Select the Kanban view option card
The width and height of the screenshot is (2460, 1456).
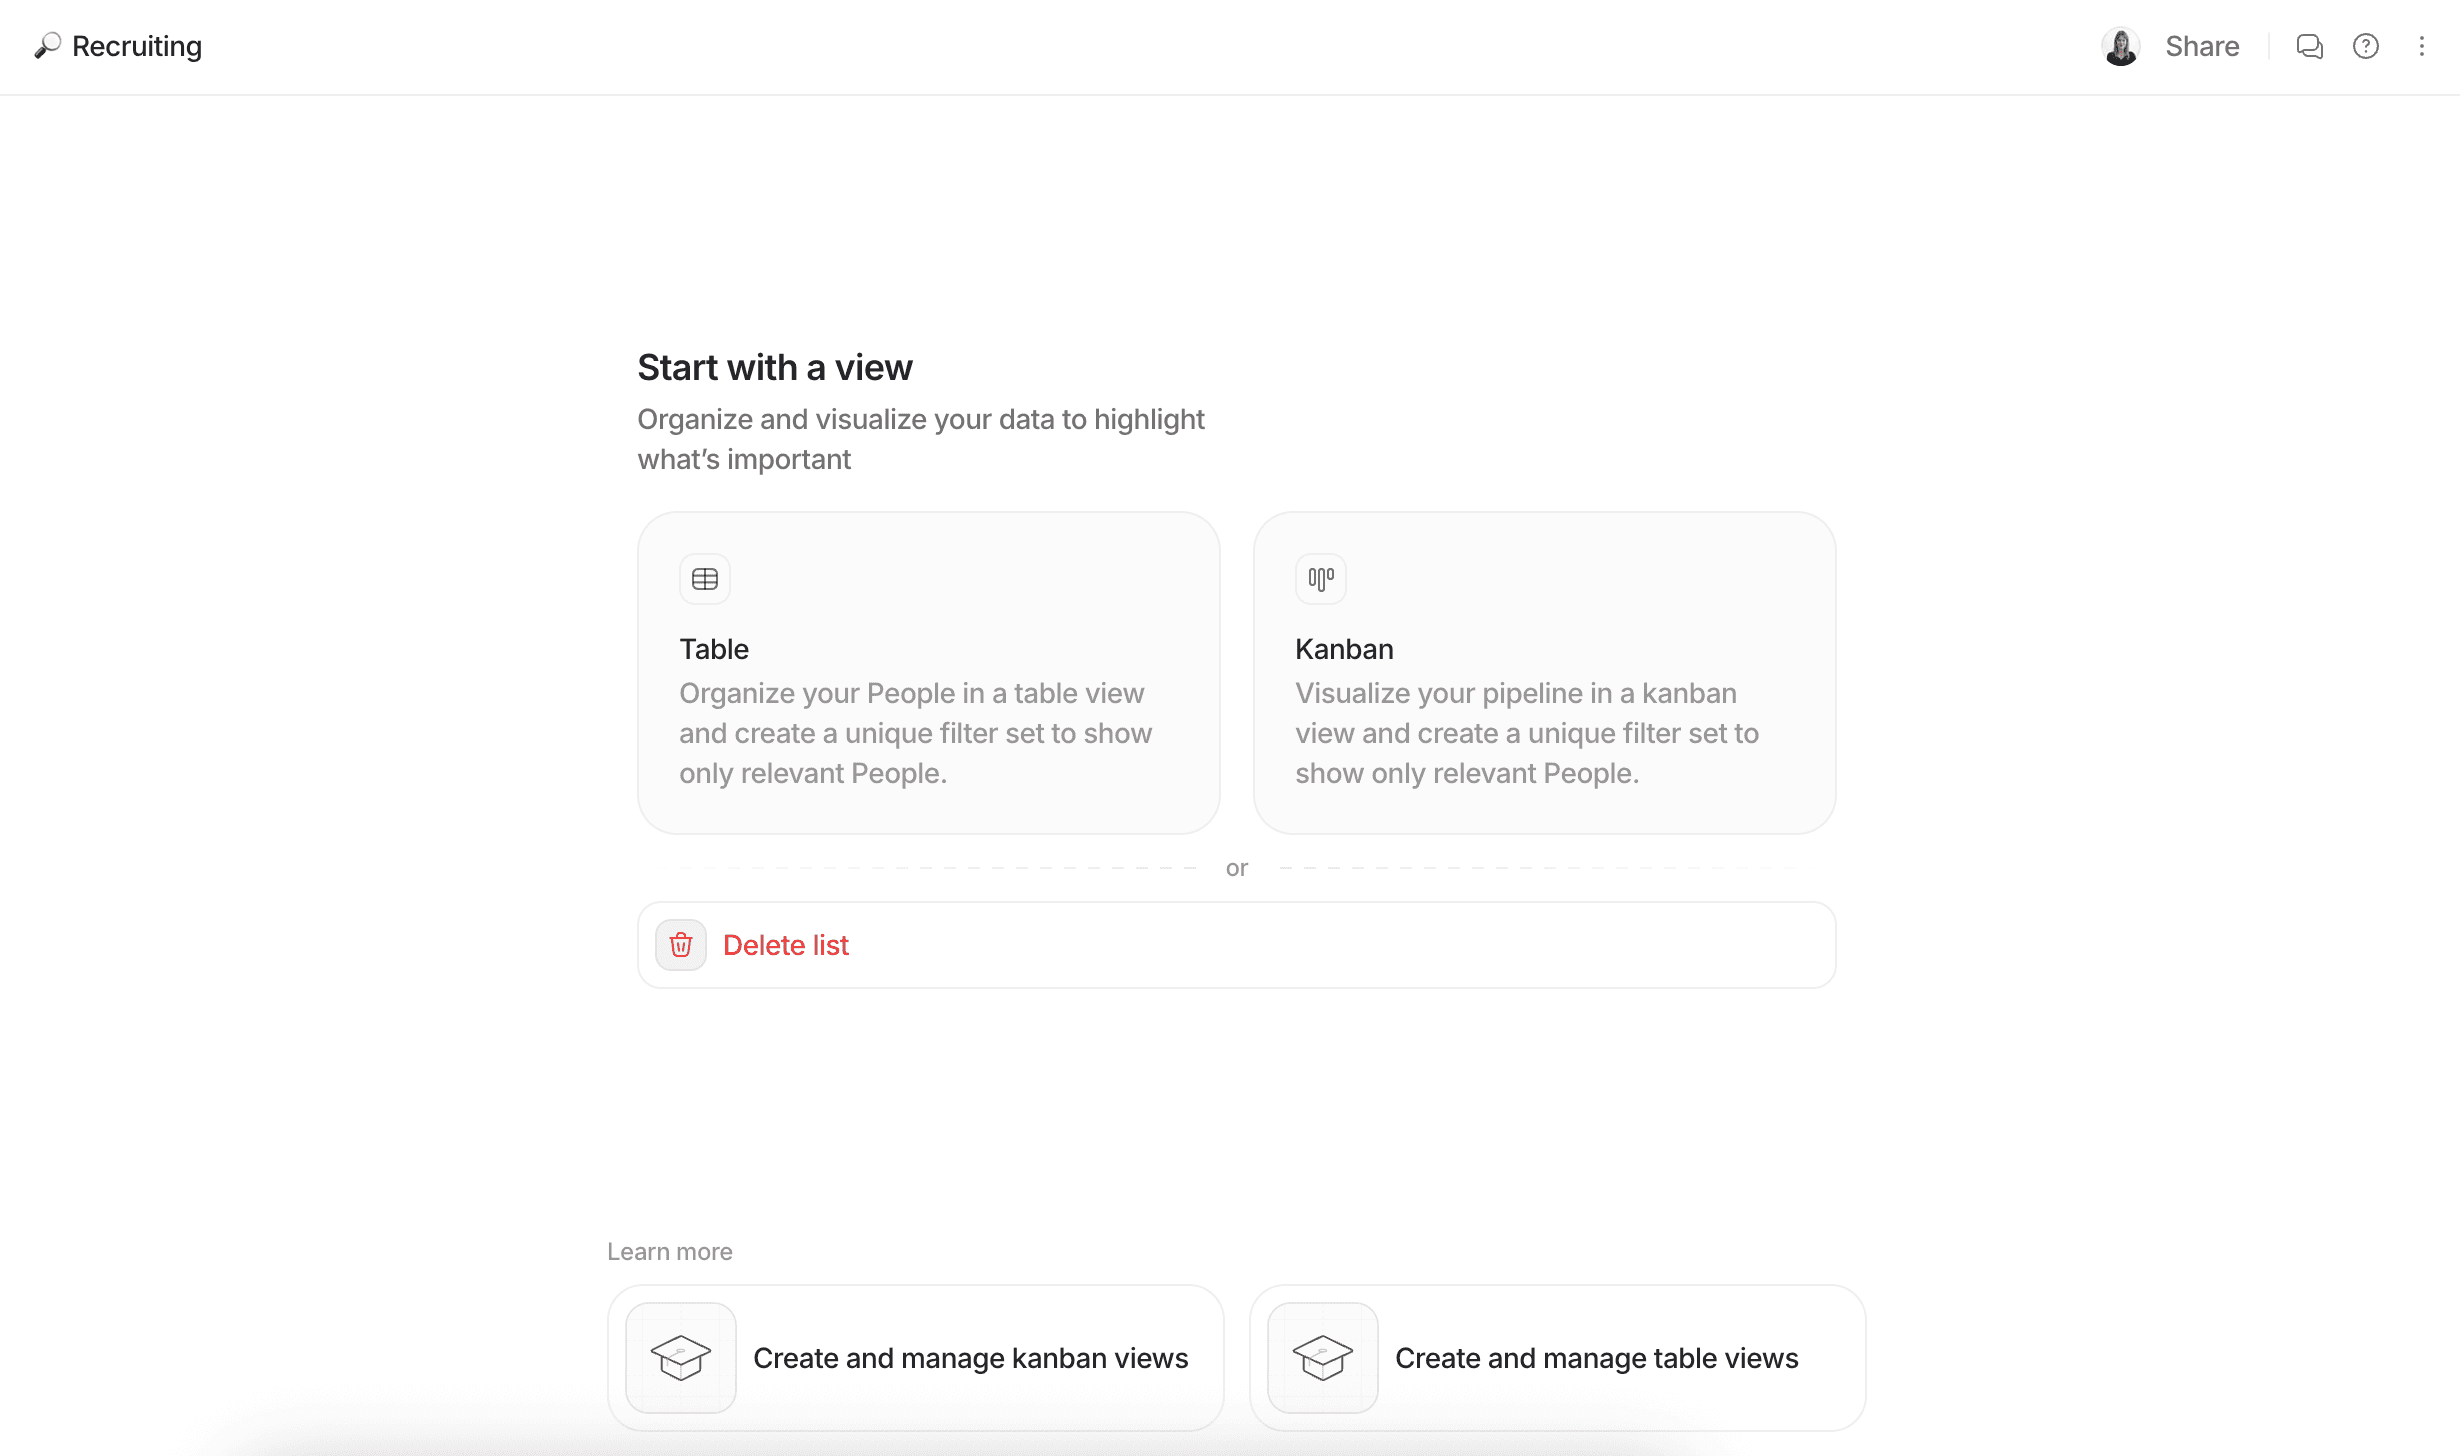click(1544, 672)
